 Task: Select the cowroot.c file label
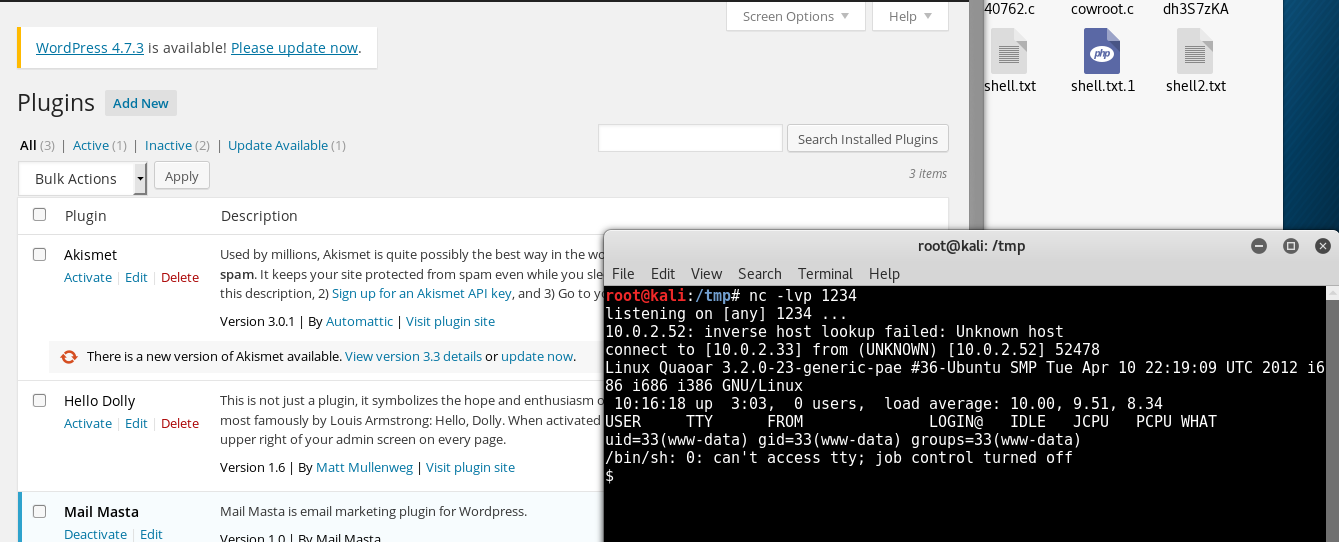(1102, 9)
